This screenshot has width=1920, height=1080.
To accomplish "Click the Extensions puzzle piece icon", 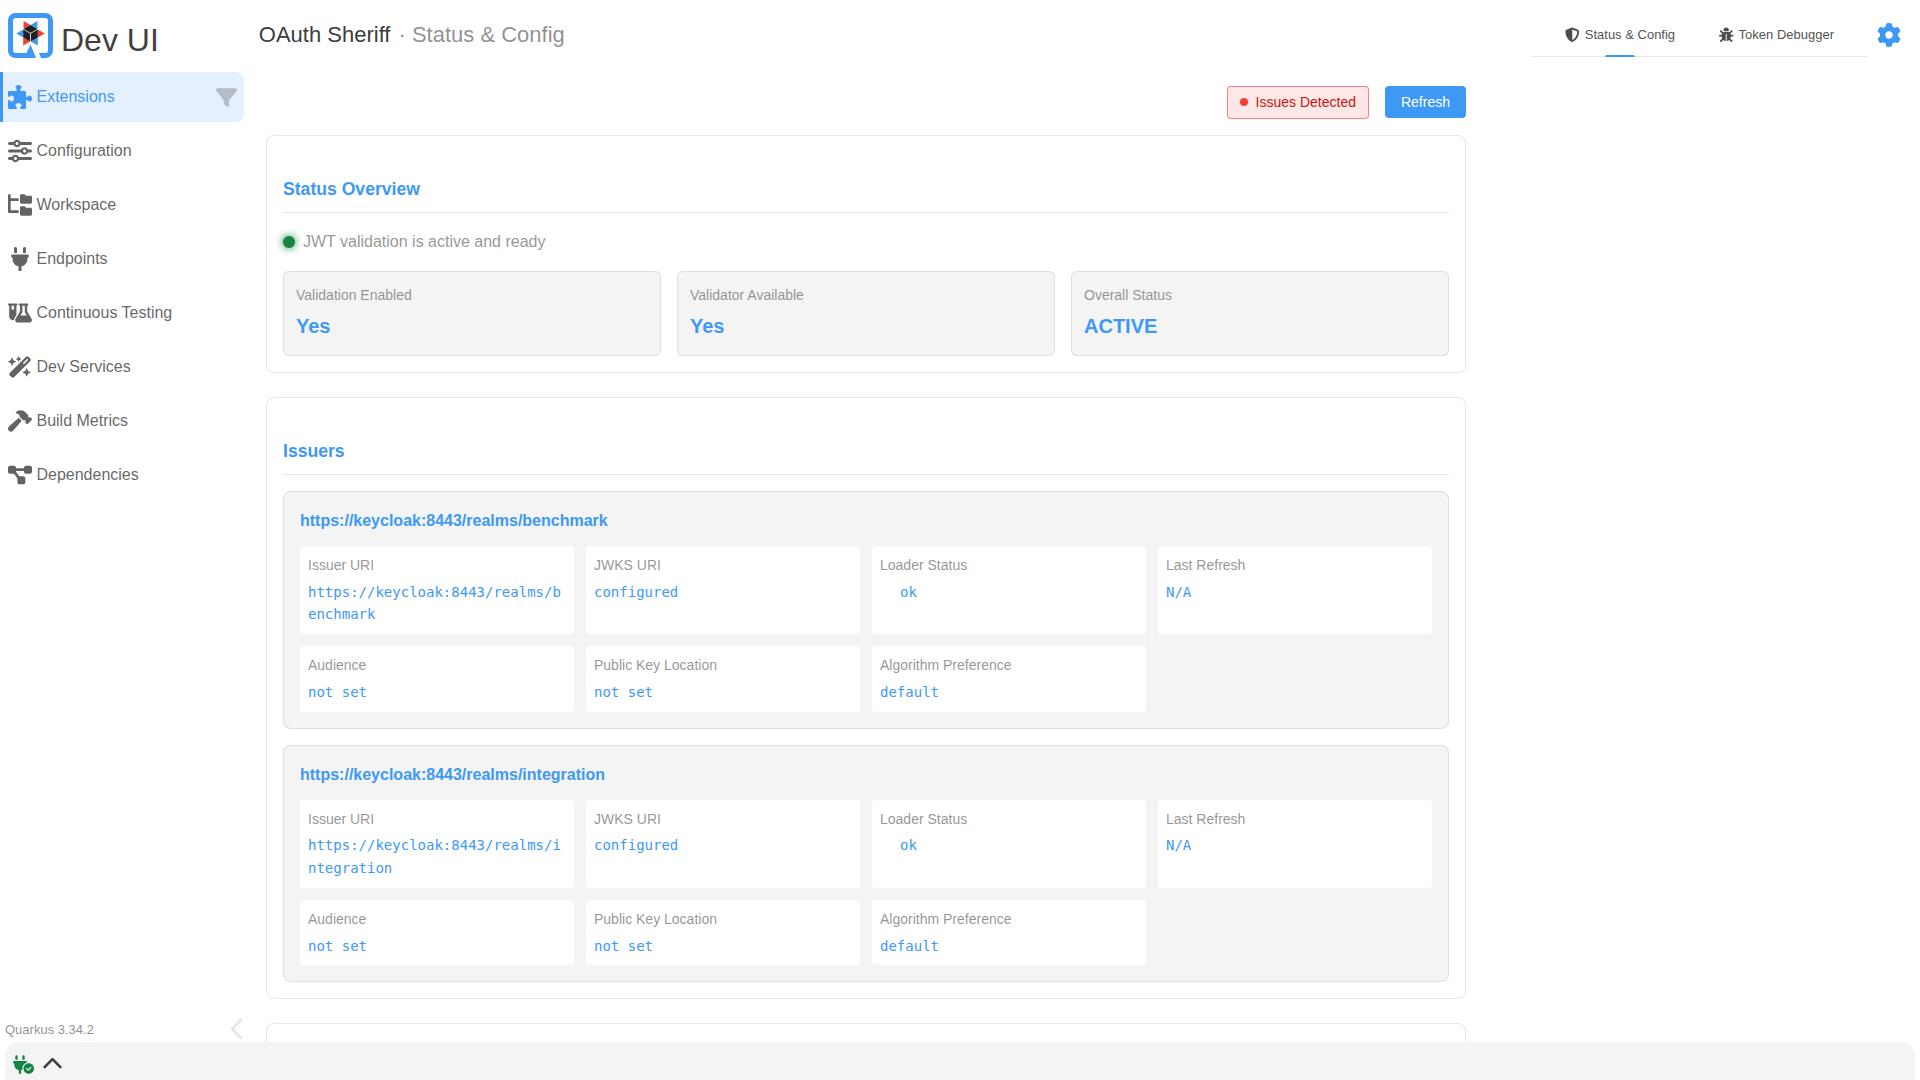I will [19, 97].
